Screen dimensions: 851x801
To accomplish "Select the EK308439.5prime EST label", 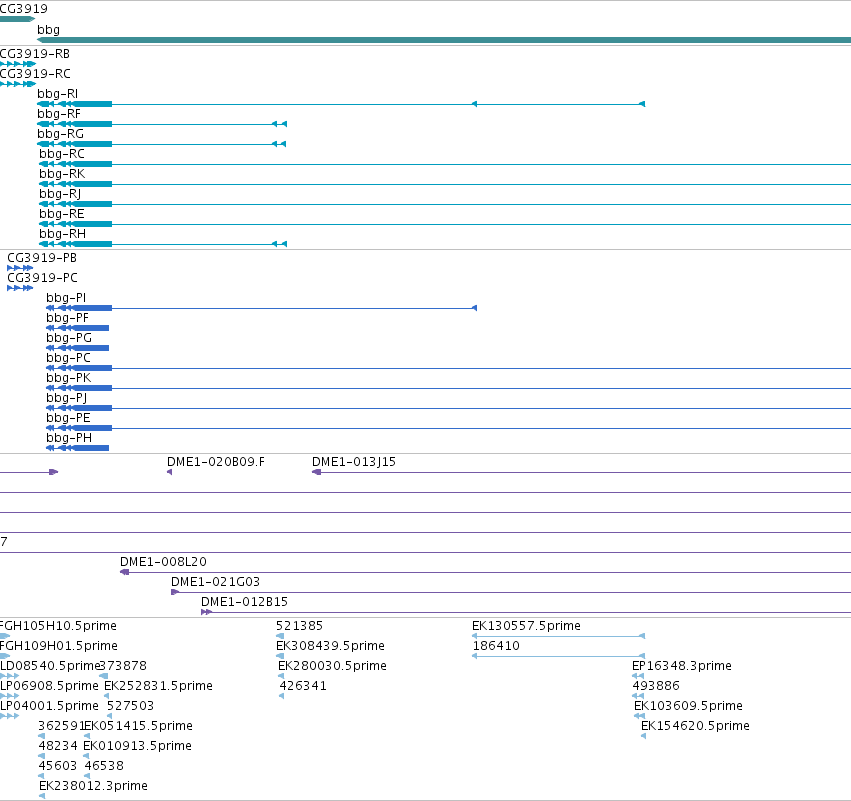I will coord(331,646).
